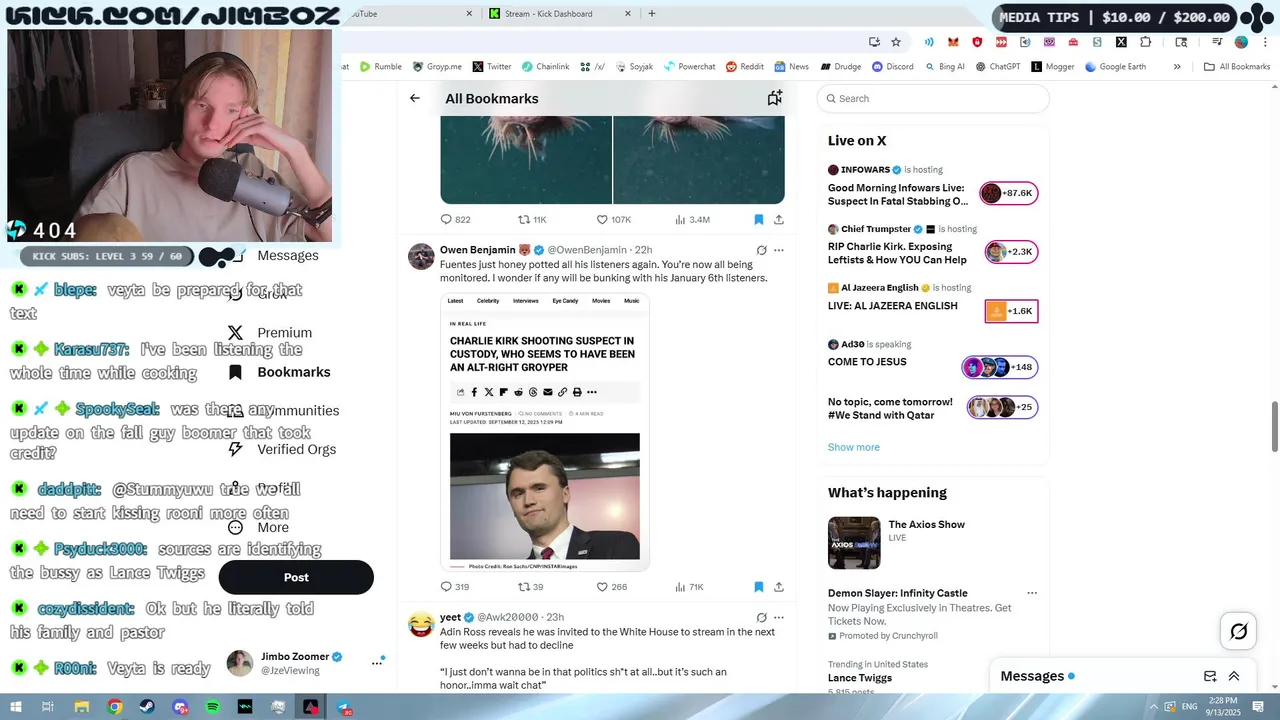The image size is (1280, 720).
Task: Open the floating Grok button
Action: click(1239, 631)
